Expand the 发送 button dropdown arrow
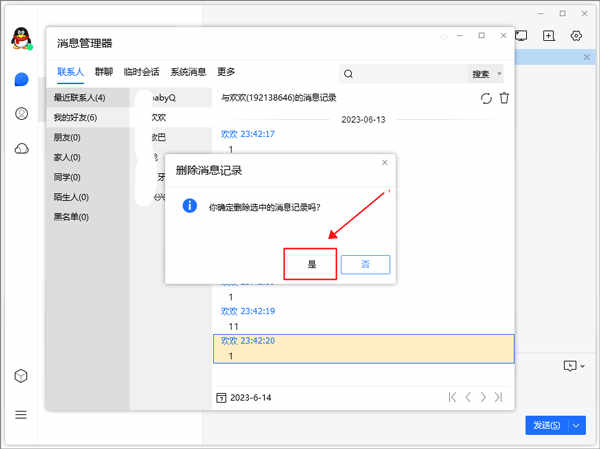This screenshot has width=600, height=449. point(577,425)
